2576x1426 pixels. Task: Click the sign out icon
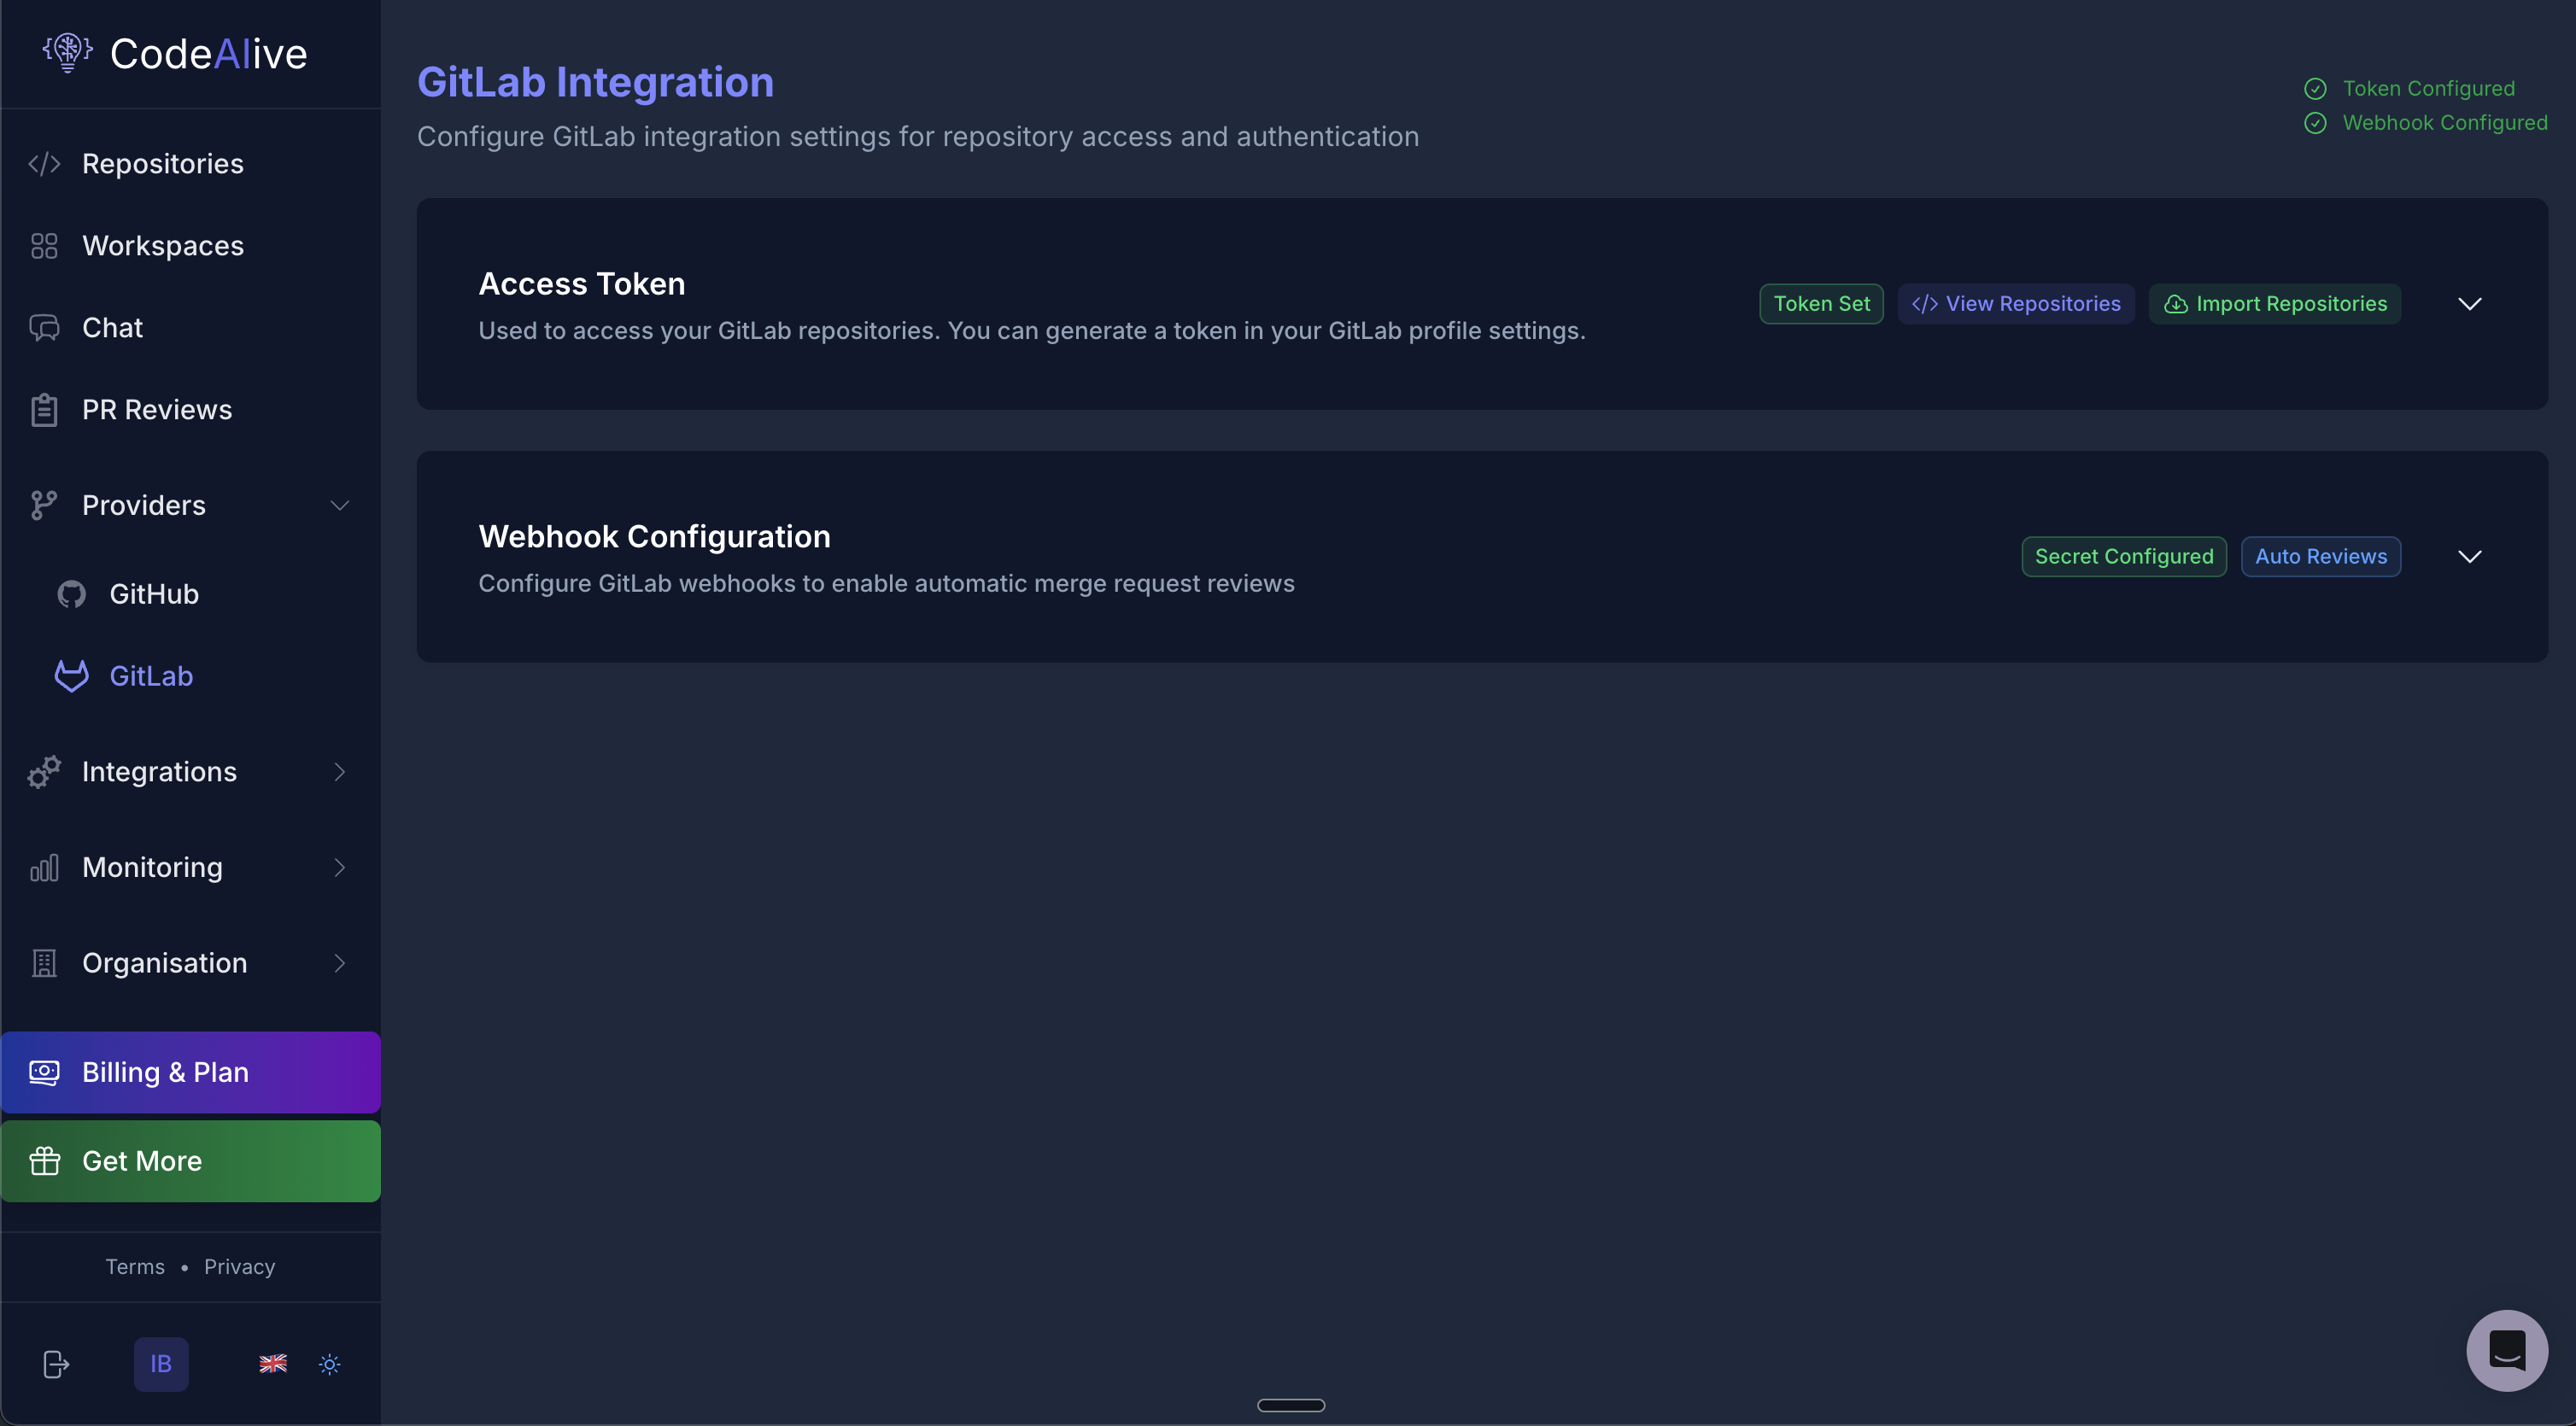pyautogui.click(x=56, y=1364)
